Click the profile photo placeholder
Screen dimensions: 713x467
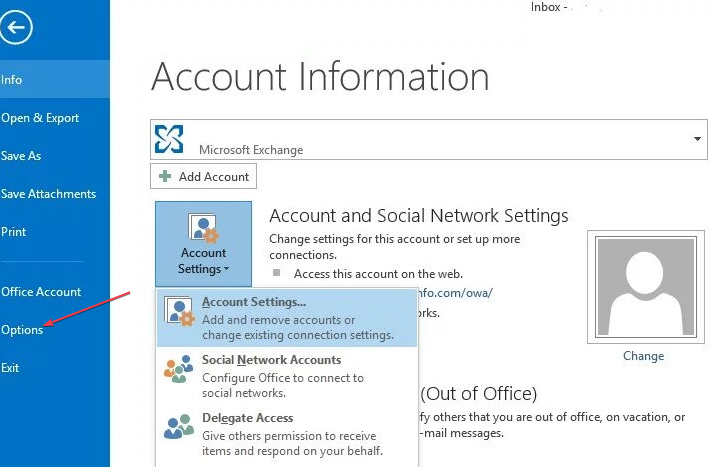[x=646, y=286]
